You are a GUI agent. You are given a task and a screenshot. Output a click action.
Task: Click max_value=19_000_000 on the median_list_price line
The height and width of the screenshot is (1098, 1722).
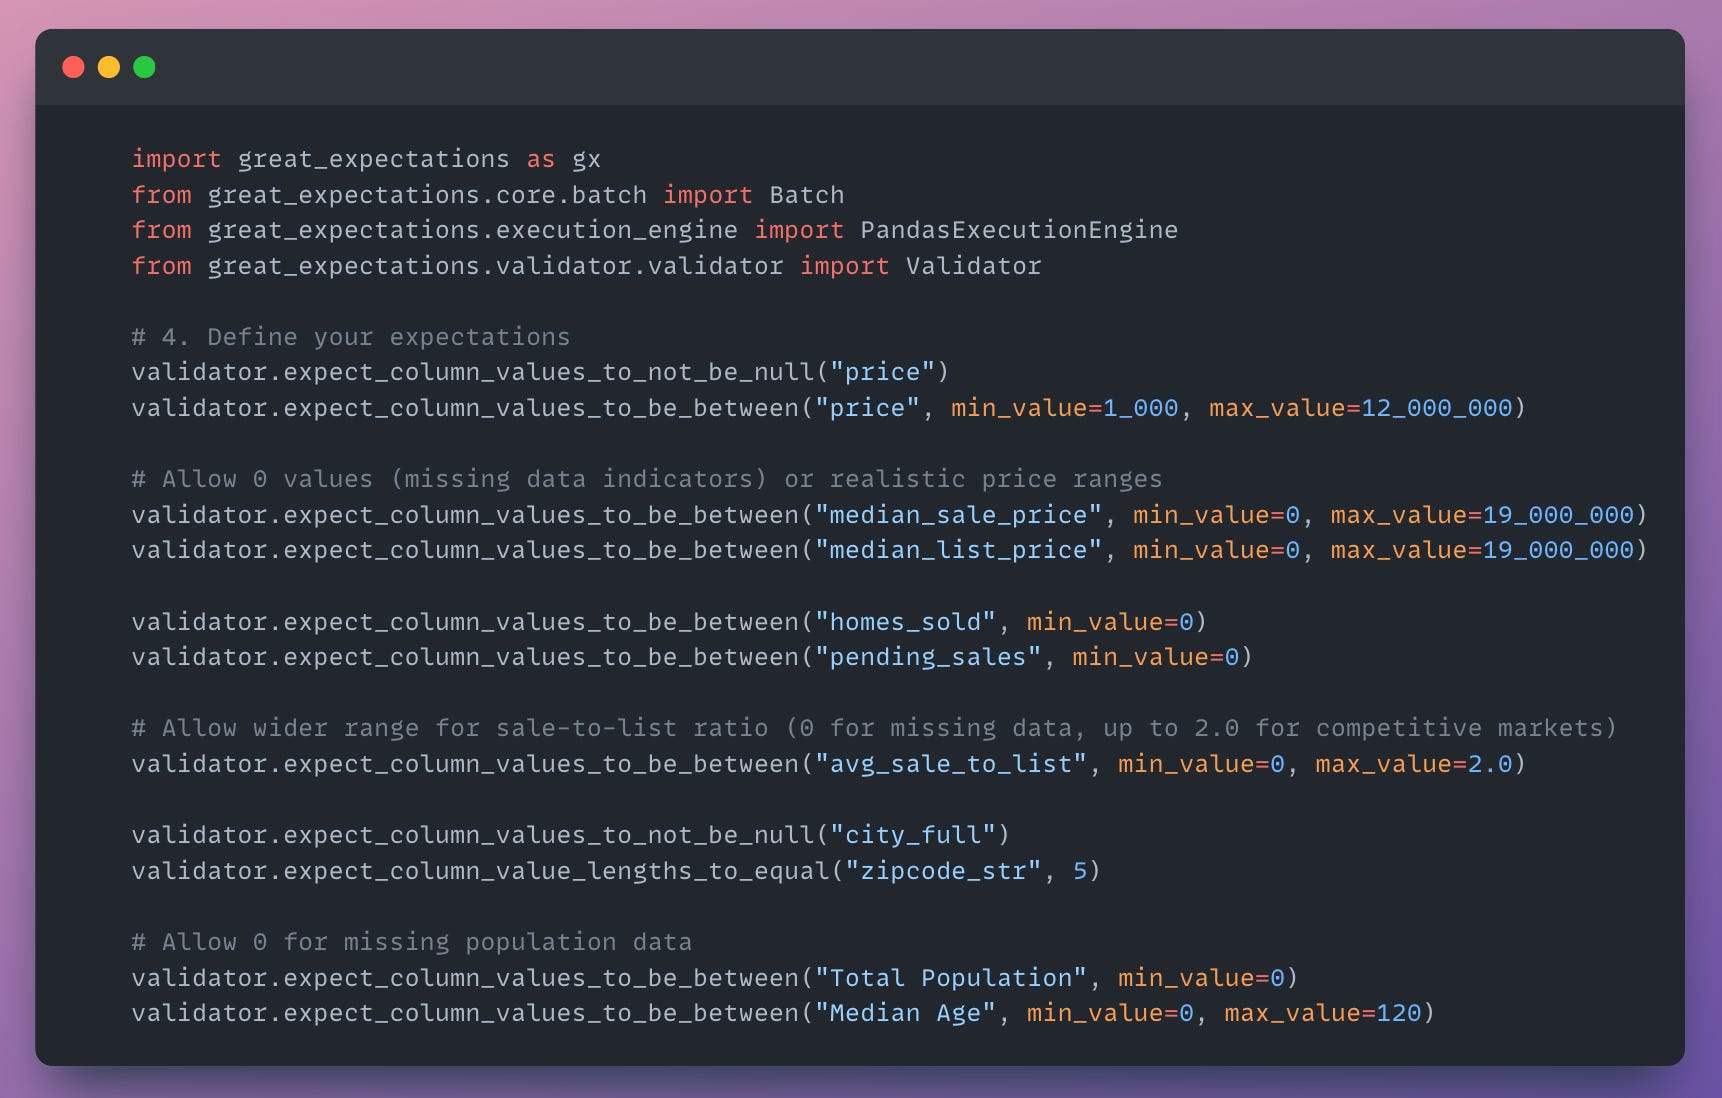pos(1482,550)
